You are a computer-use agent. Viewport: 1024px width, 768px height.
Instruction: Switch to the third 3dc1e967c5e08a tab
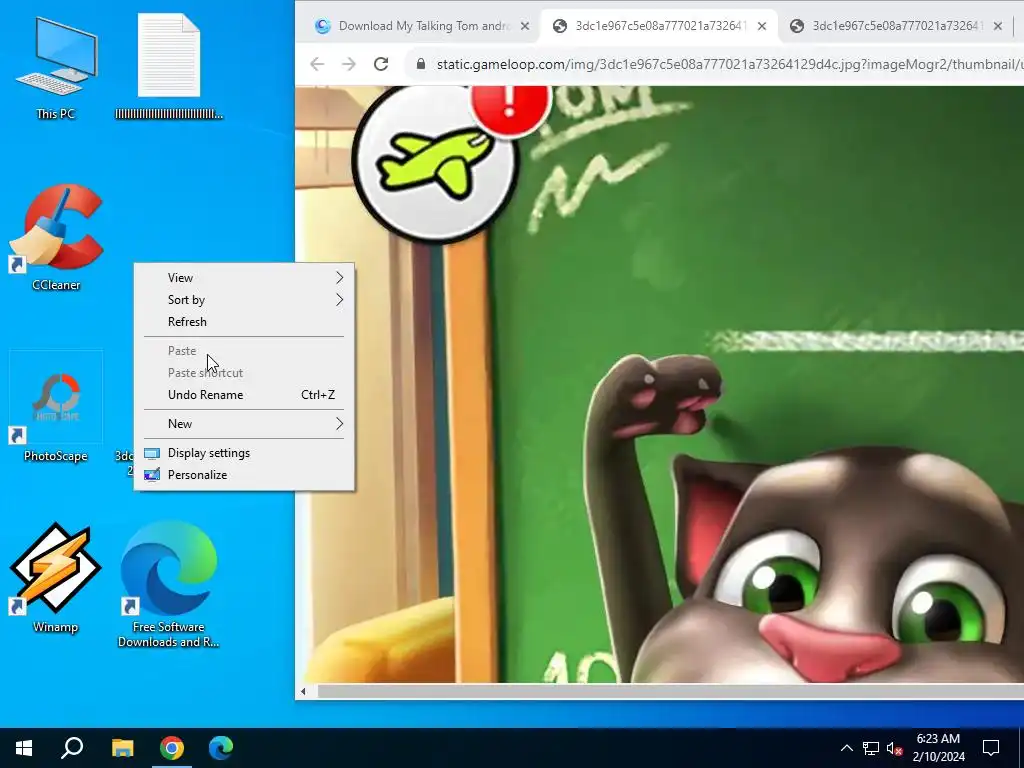pos(896,26)
